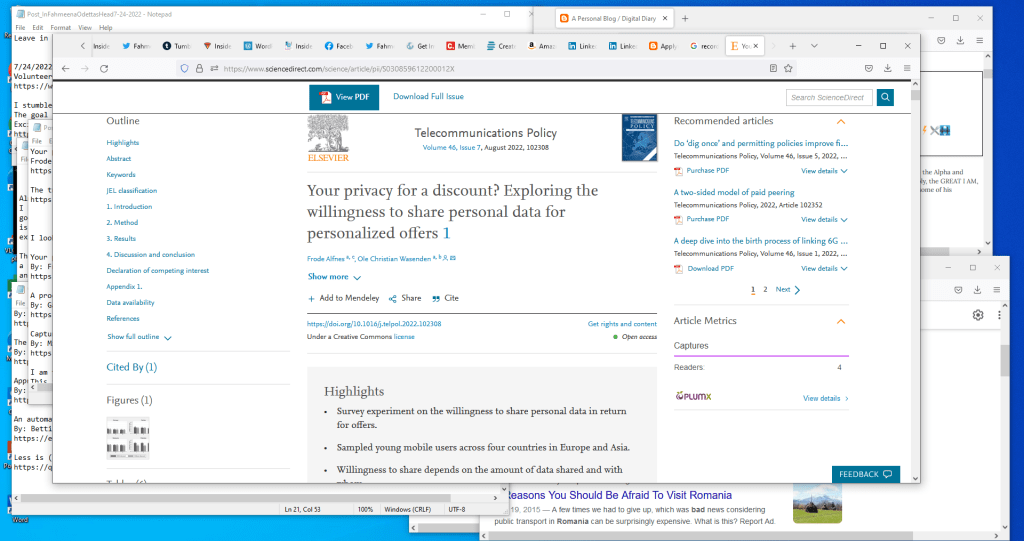Click the ScienceDirect search magnifier button
Image resolution: width=1024 pixels, height=541 pixels.
click(885, 97)
